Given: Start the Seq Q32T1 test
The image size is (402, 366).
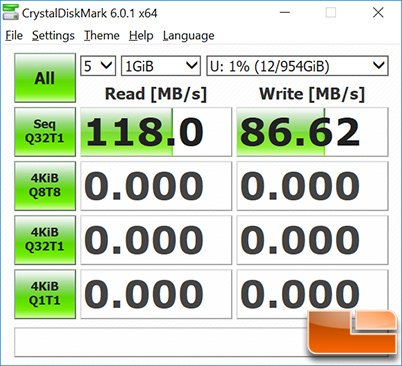Looking at the screenshot, I should click(x=45, y=132).
